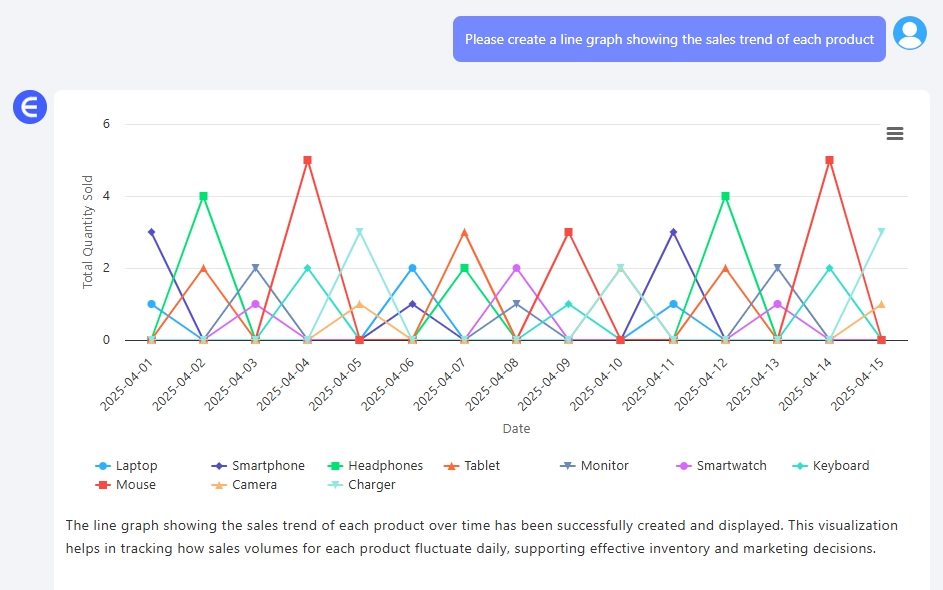Hide the Mouse series in legend
This screenshot has height=590, width=943.
click(x=127, y=485)
